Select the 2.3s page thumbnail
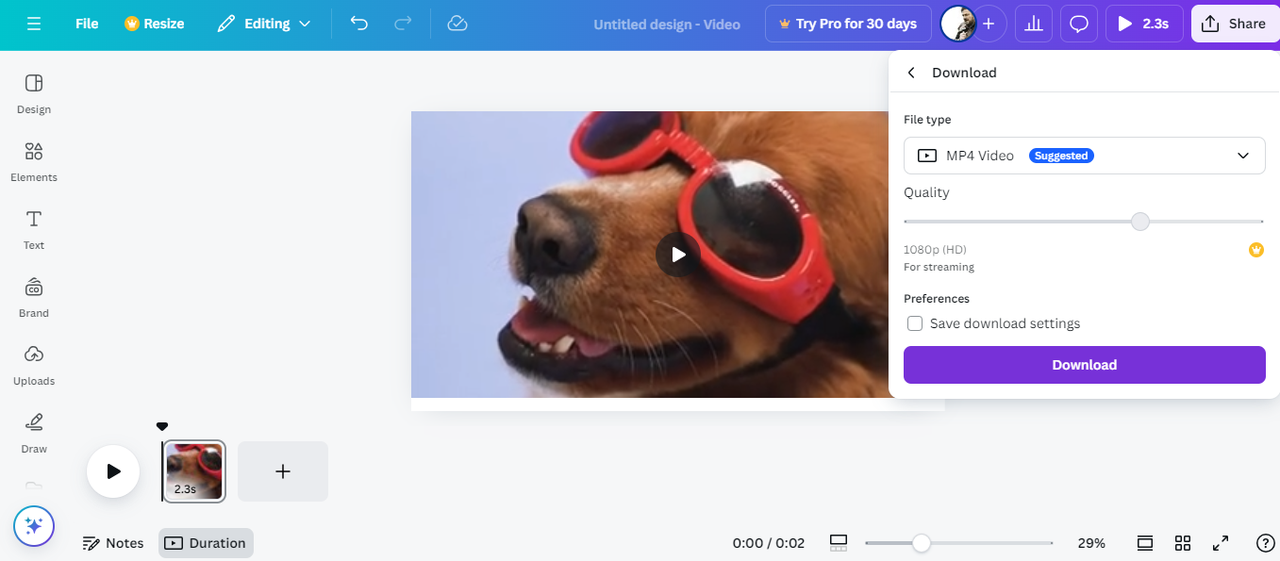Image resolution: width=1280 pixels, height=561 pixels. pyautogui.click(x=194, y=471)
